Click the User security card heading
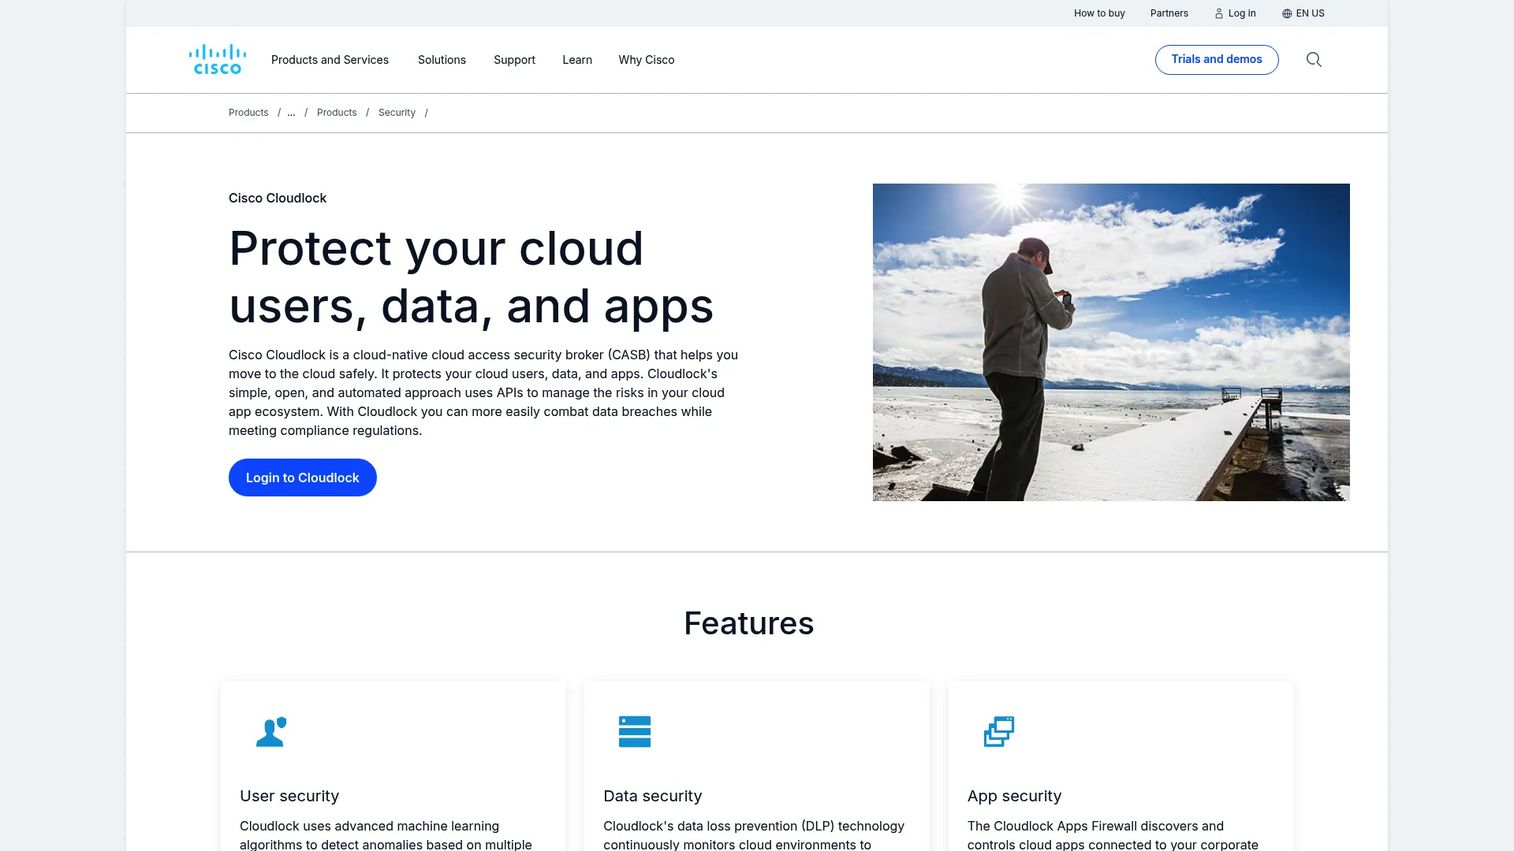This screenshot has width=1514, height=851. [289, 796]
